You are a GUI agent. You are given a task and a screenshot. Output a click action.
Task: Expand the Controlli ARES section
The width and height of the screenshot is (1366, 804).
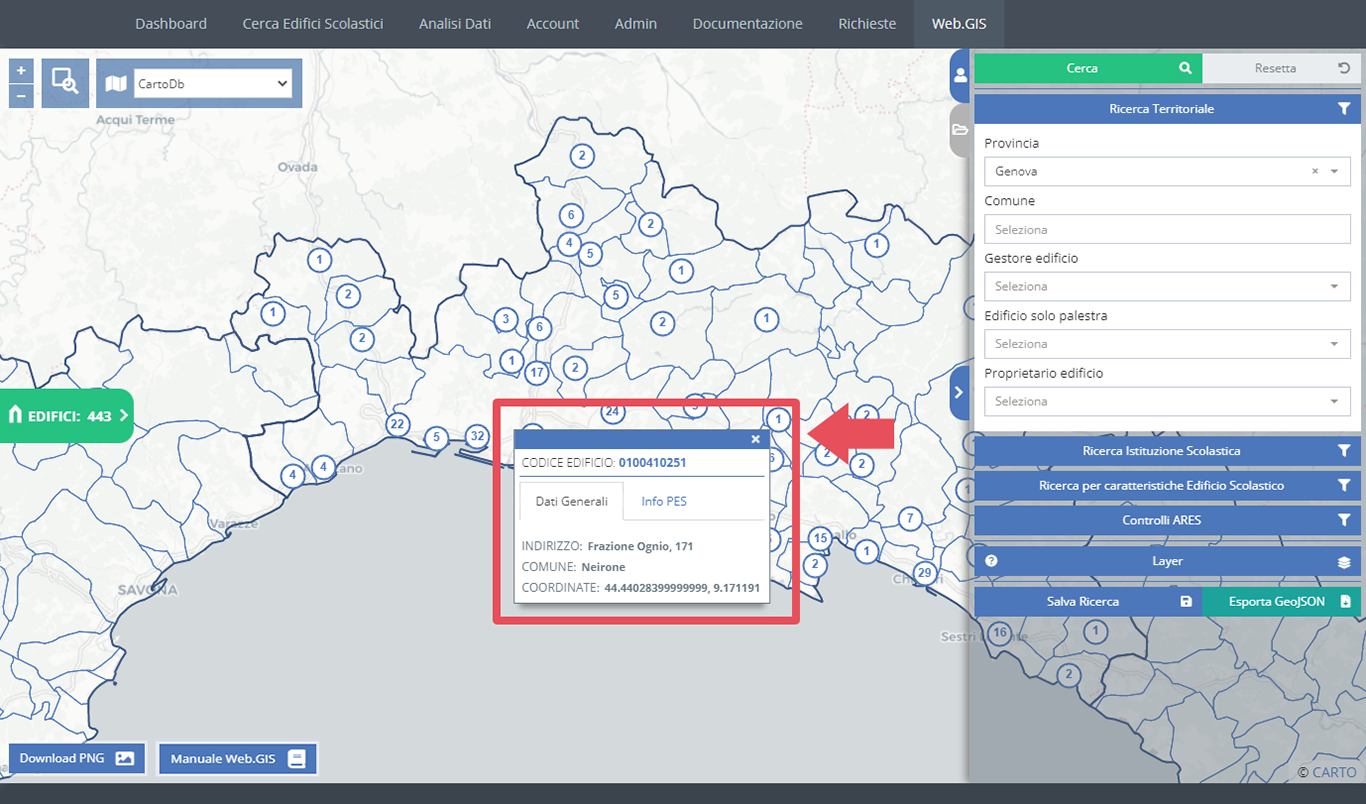[1167, 520]
